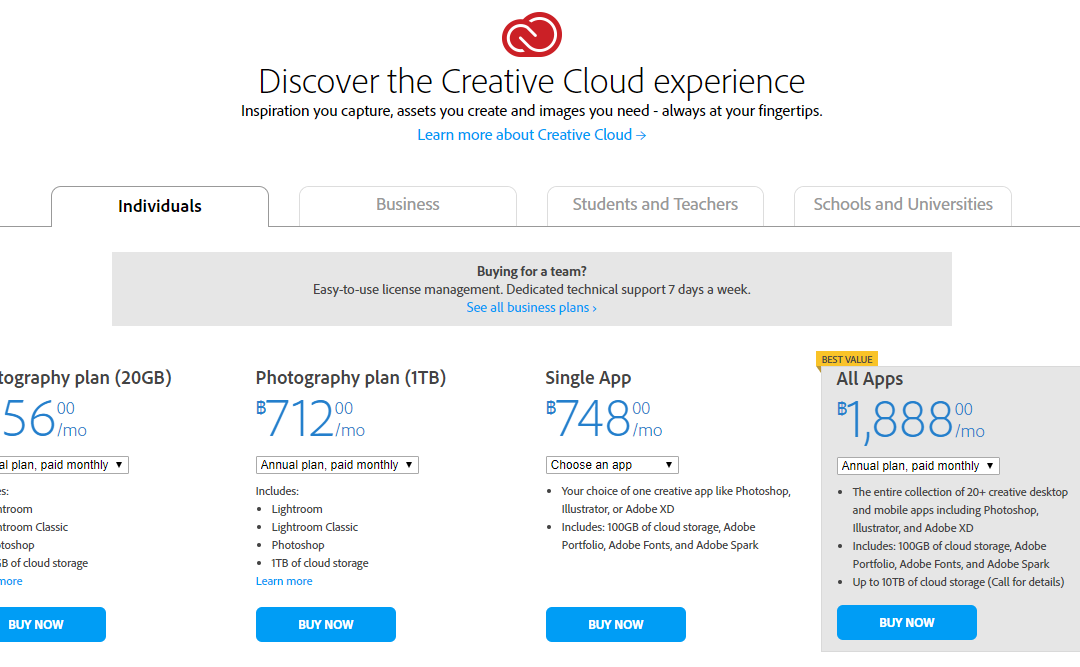
Task: Expand the All Apps billing plan dropdown
Action: point(918,466)
